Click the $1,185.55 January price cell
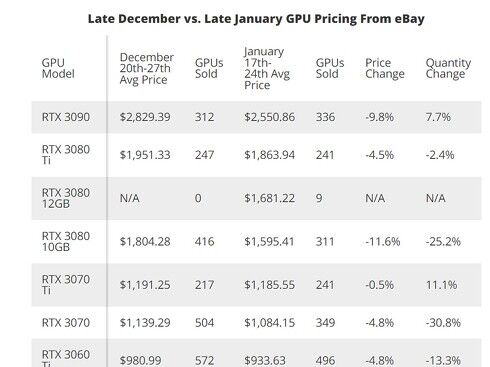Image resolution: width=490 pixels, height=367 pixels. pyautogui.click(x=269, y=285)
